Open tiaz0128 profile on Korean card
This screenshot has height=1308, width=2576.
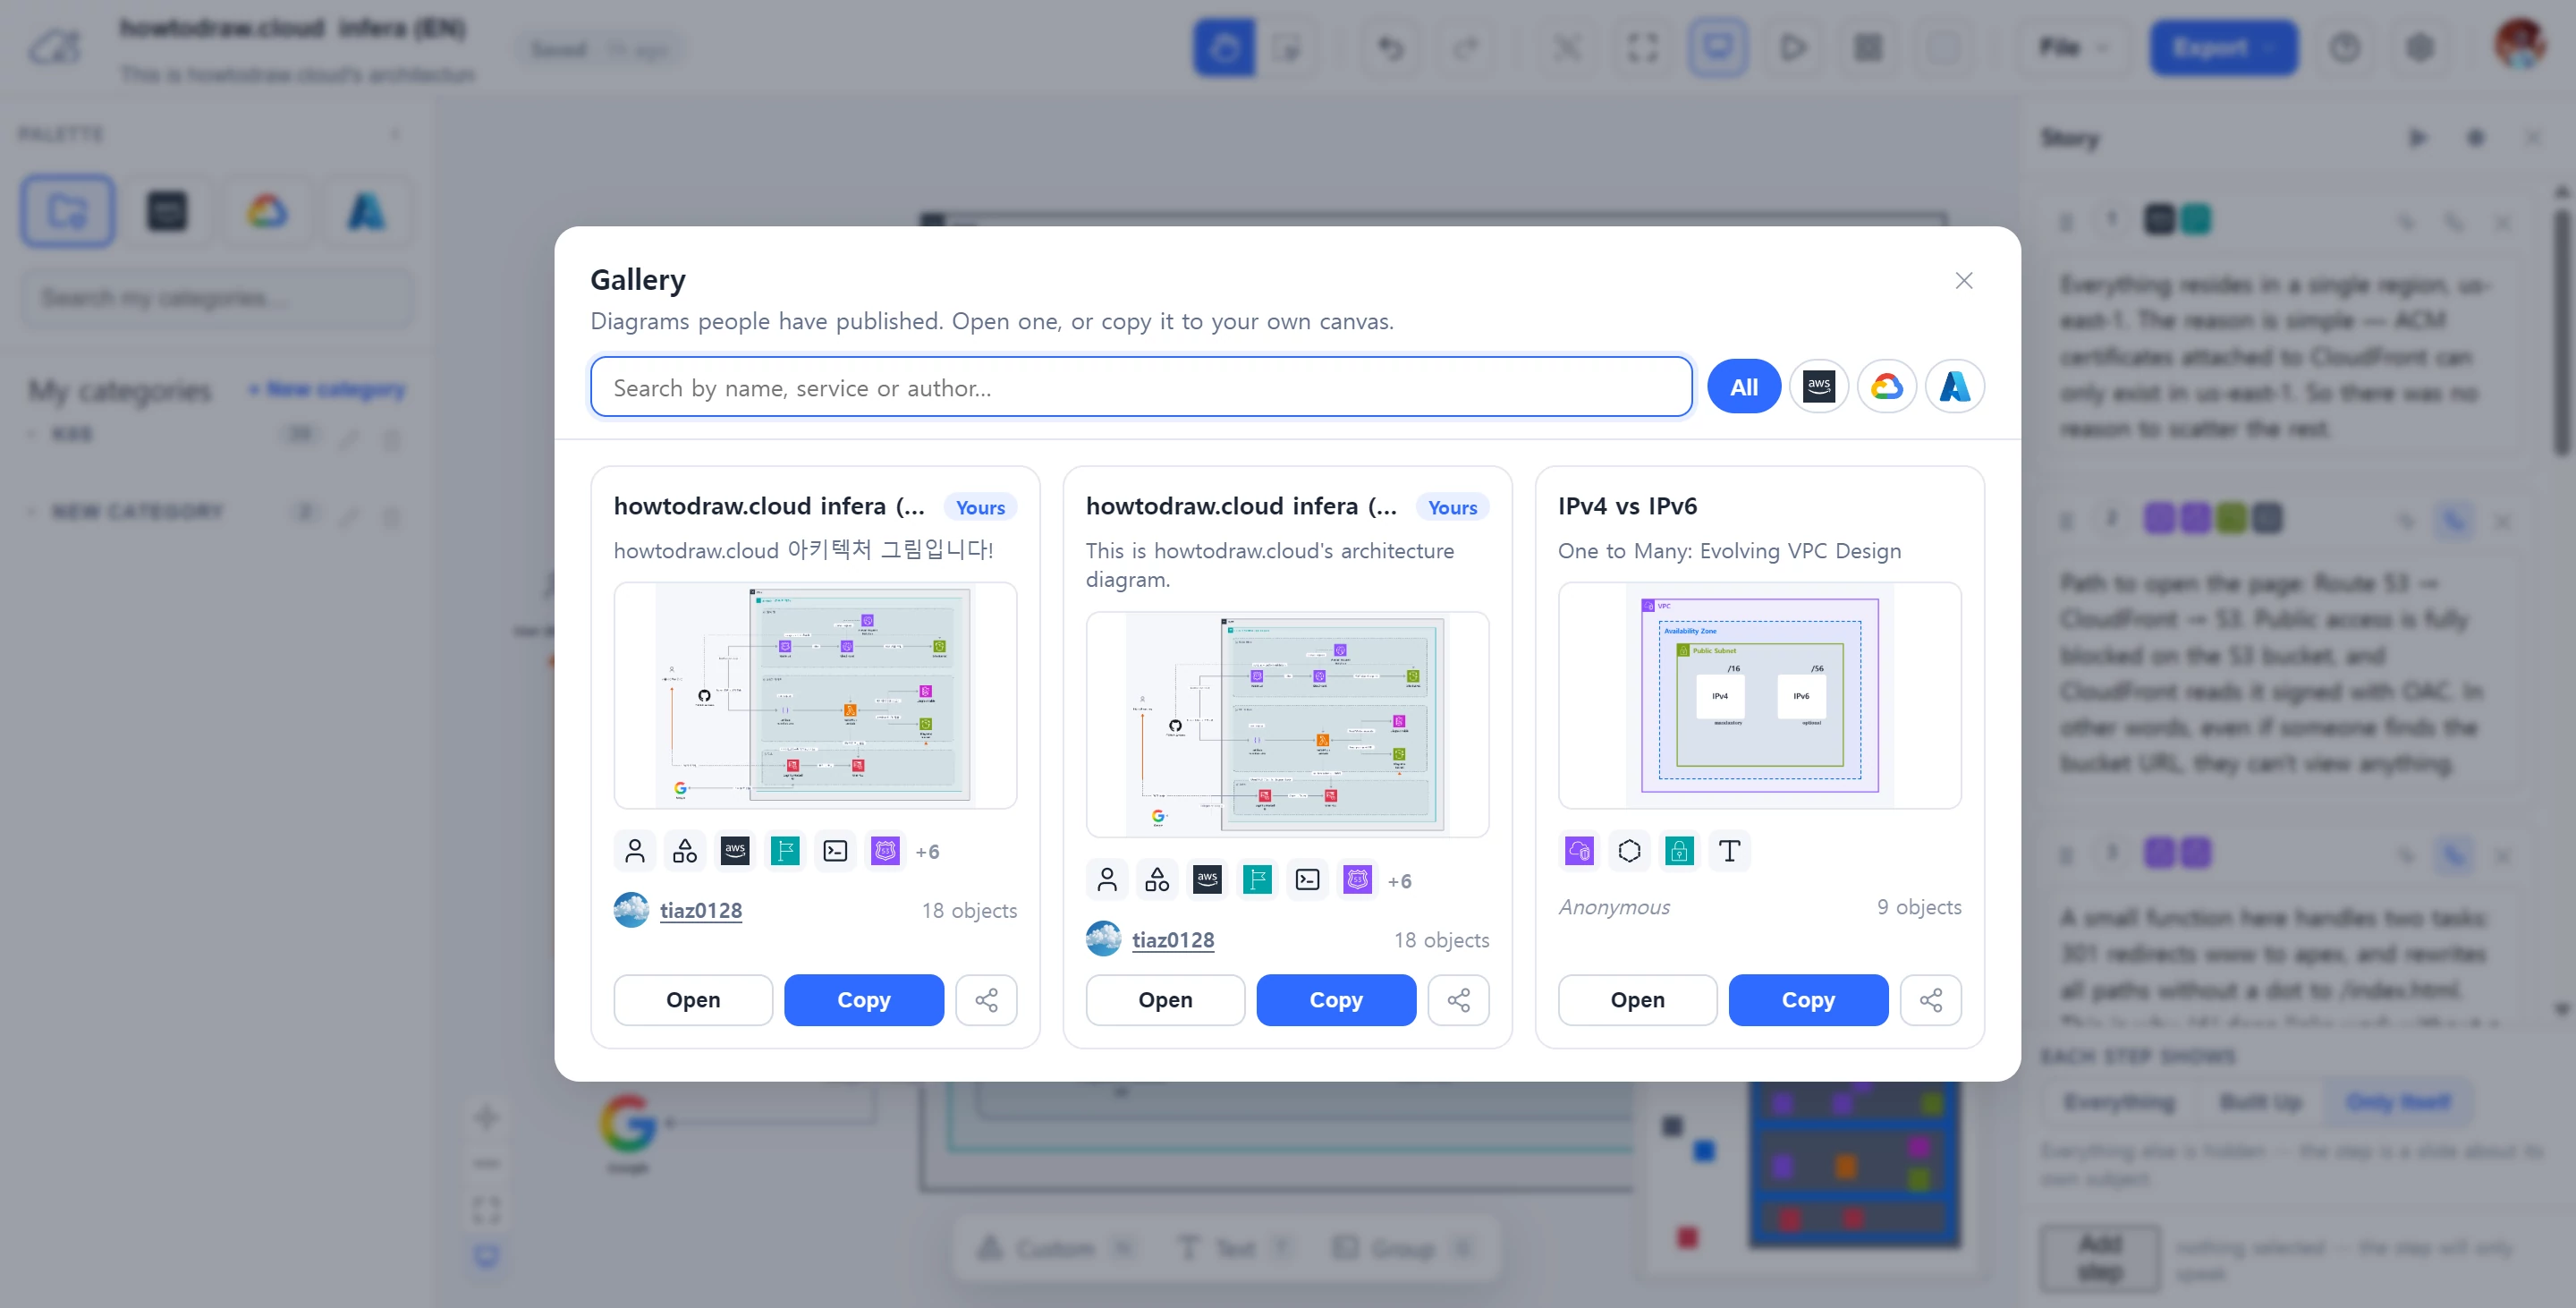700,910
